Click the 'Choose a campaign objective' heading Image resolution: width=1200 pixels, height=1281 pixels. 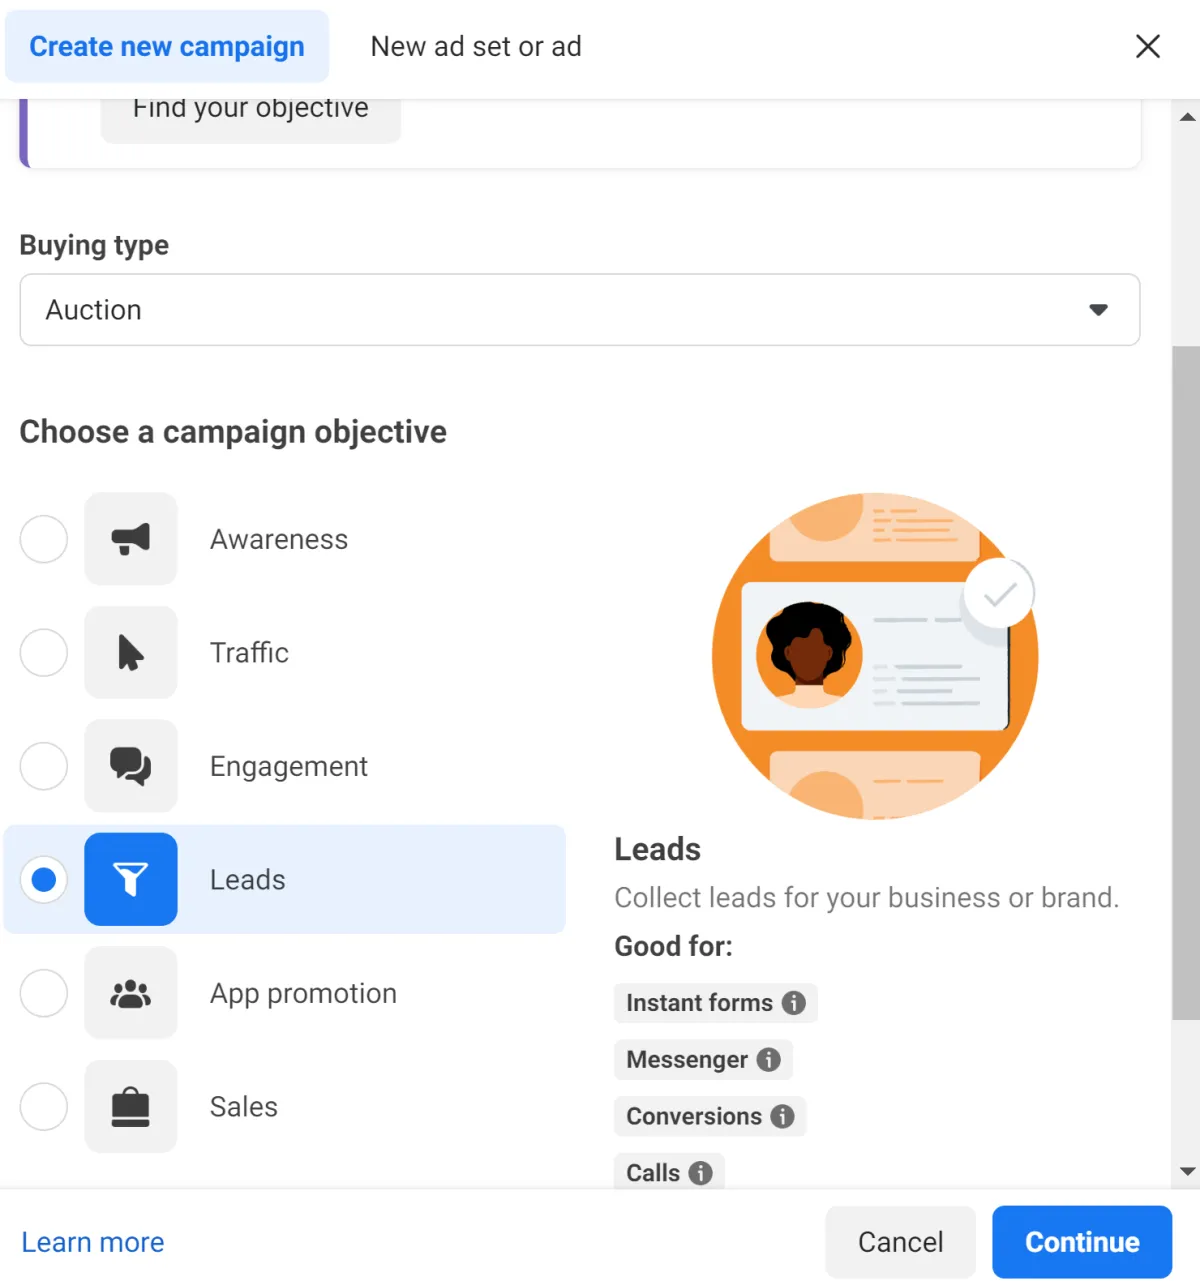[233, 432]
